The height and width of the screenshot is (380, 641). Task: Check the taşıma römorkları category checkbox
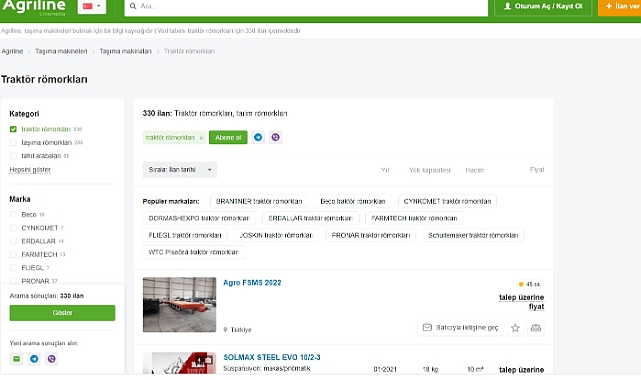click(13, 143)
